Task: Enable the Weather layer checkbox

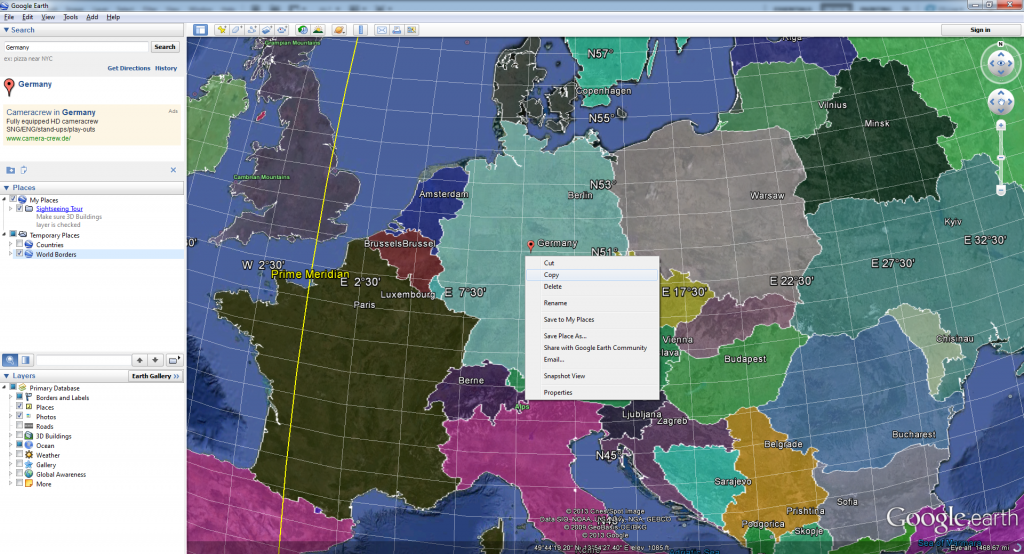Action: (x=20, y=454)
